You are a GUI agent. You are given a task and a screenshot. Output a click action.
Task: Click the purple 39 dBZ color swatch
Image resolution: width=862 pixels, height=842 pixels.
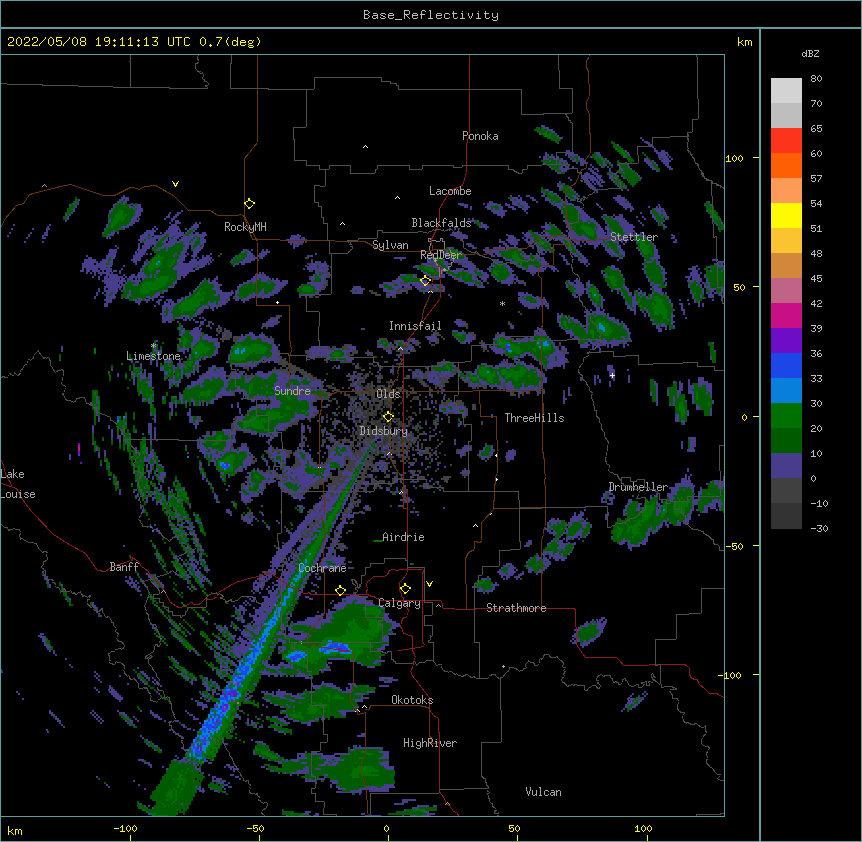click(x=786, y=340)
